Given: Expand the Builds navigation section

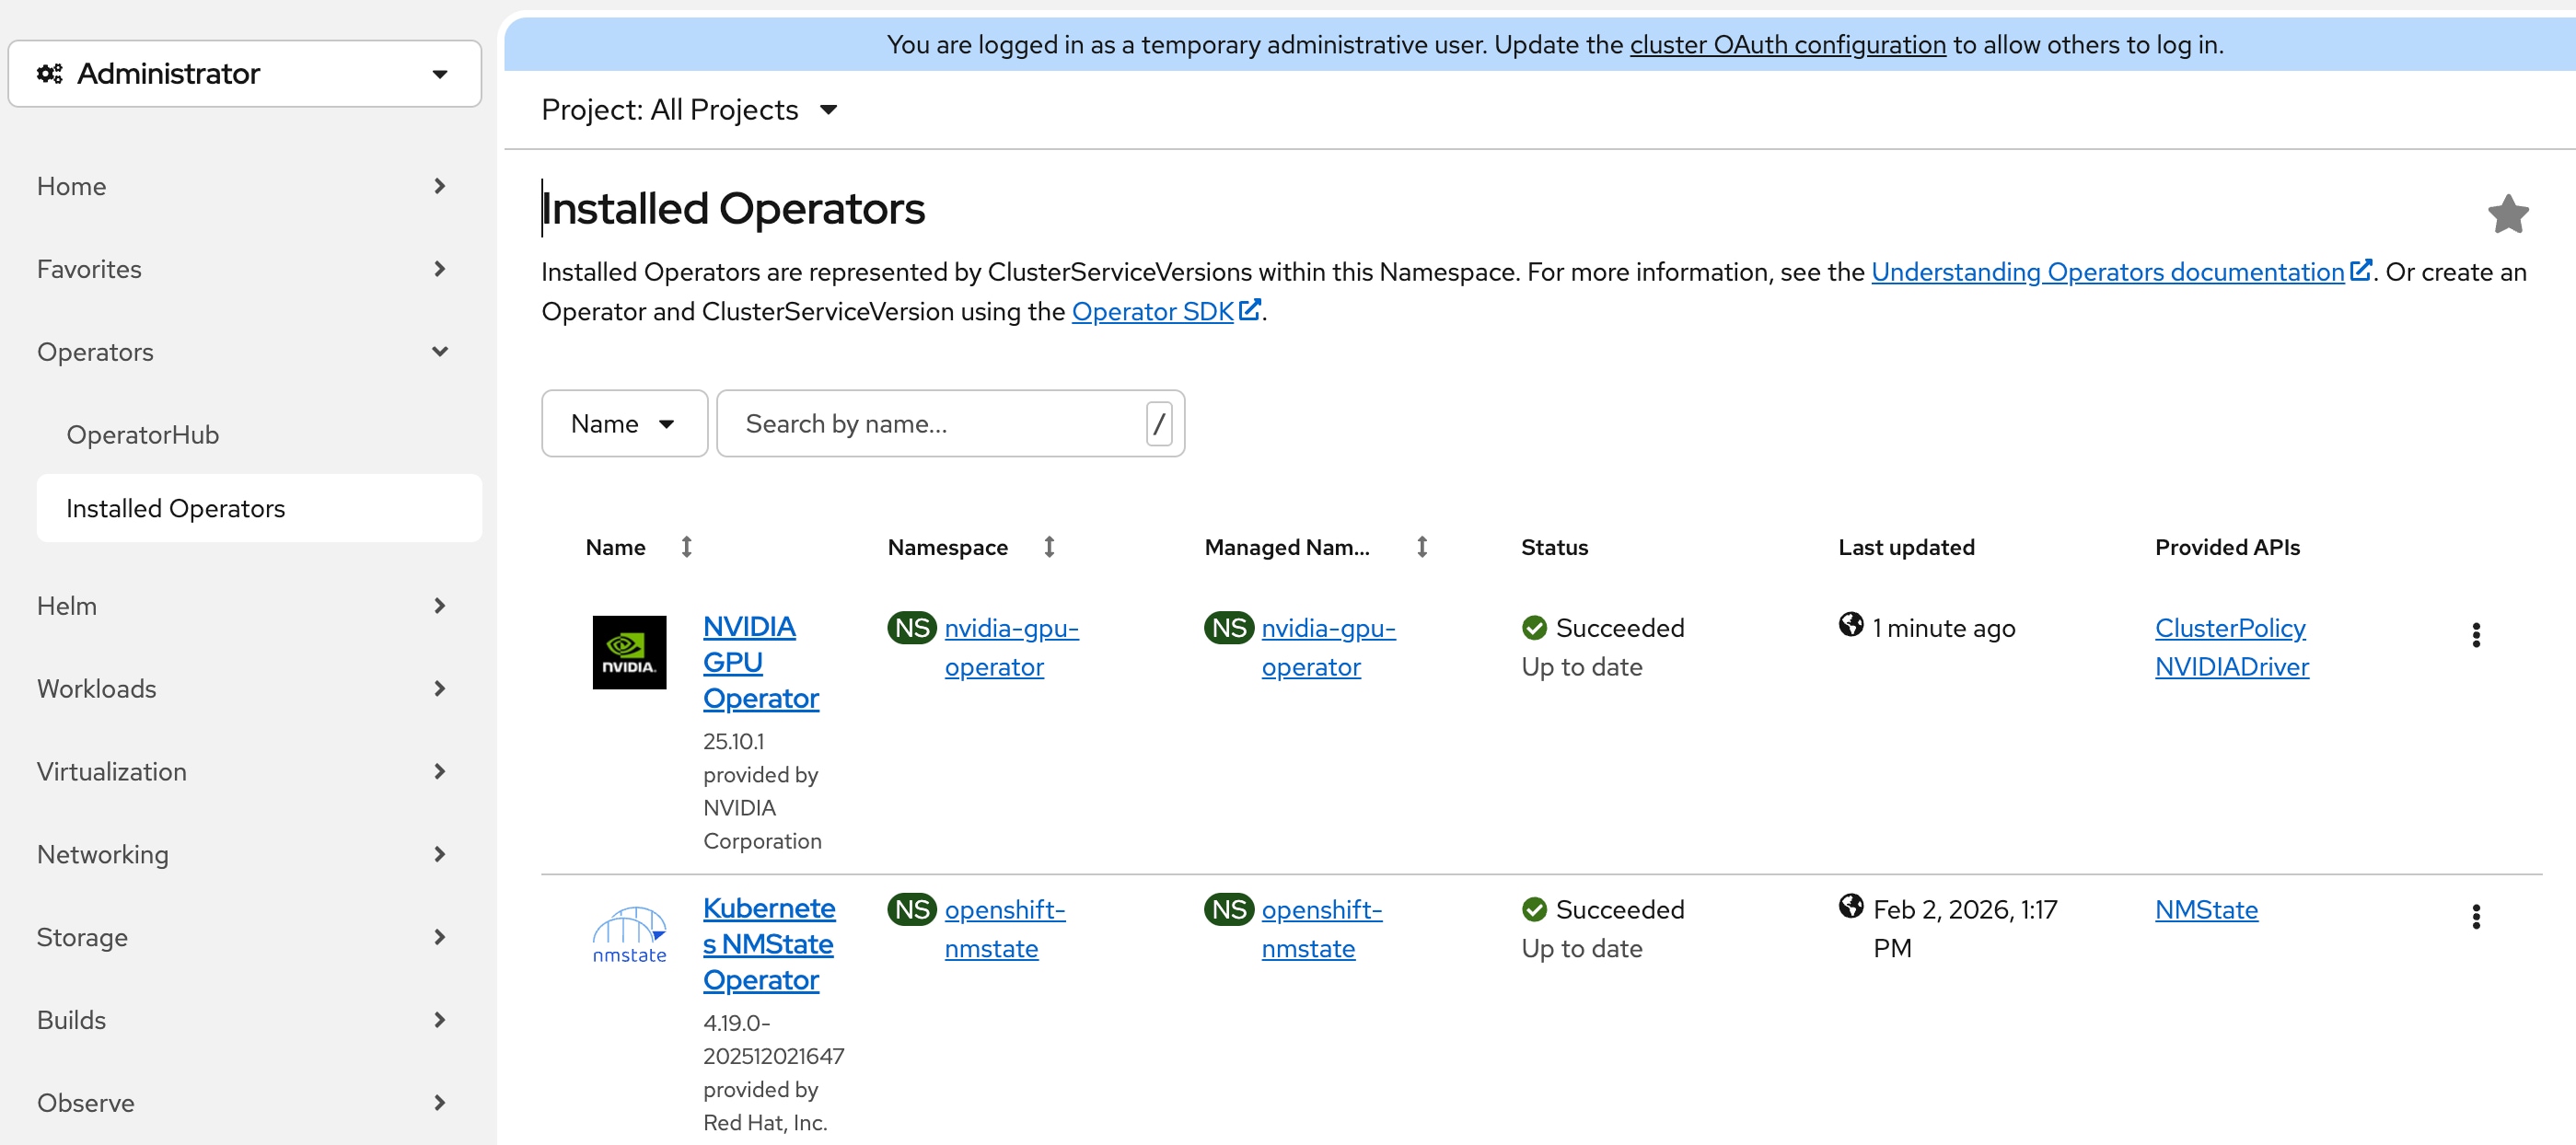Looking at the screenshot, I should point(245,1021).
